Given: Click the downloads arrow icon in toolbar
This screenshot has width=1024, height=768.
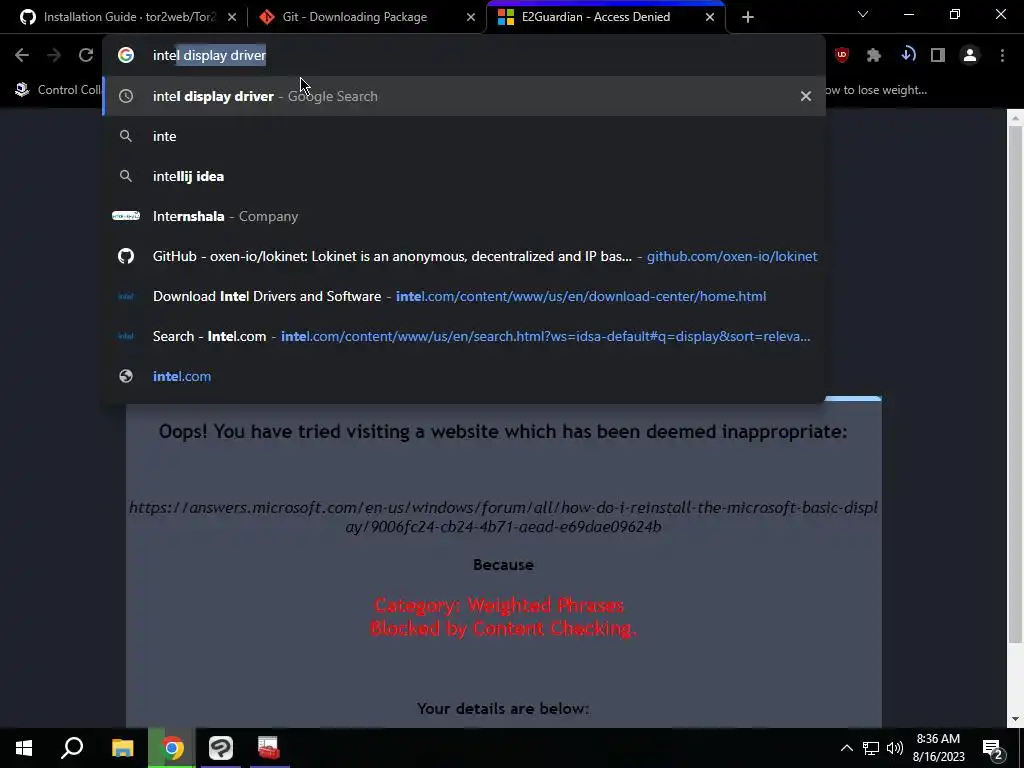Looking at the screenshot, I should point(908,56).
